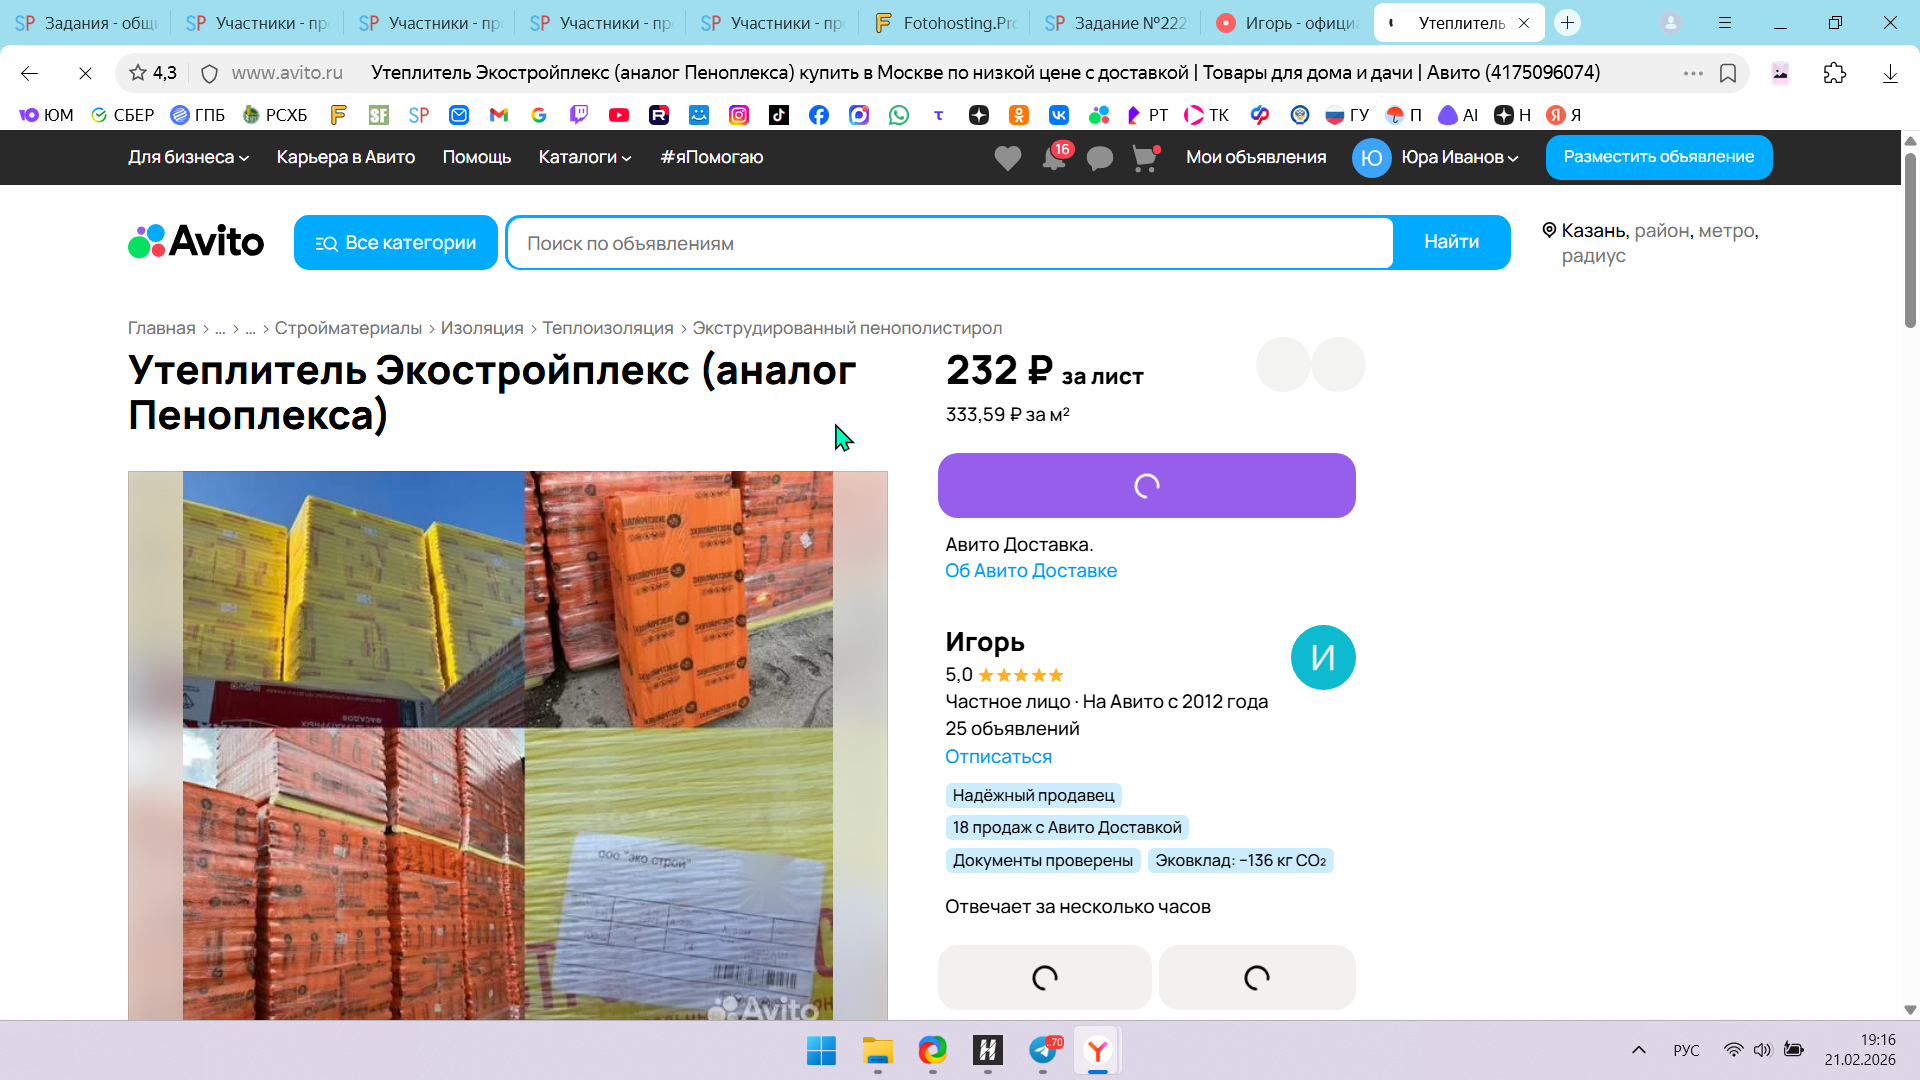1920x1080 pixels.
Task: Open Telegram from Windows taskbar
Action: point(1043,1050)
